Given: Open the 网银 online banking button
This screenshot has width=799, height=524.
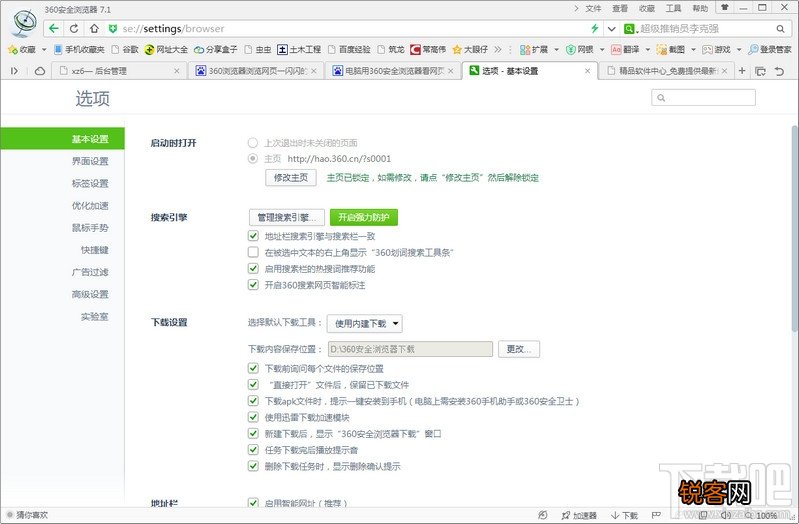Looking at the screenshot, I should (580, 49).
